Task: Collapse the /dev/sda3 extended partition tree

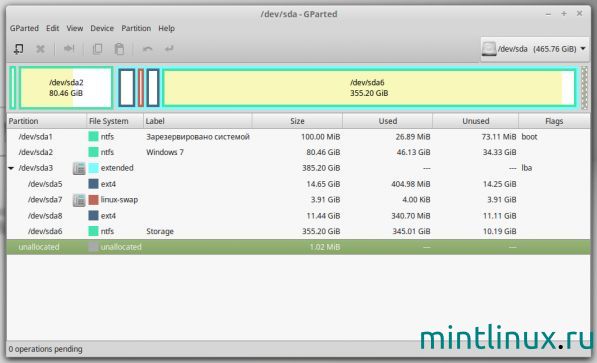Action: tap(11, 168)
